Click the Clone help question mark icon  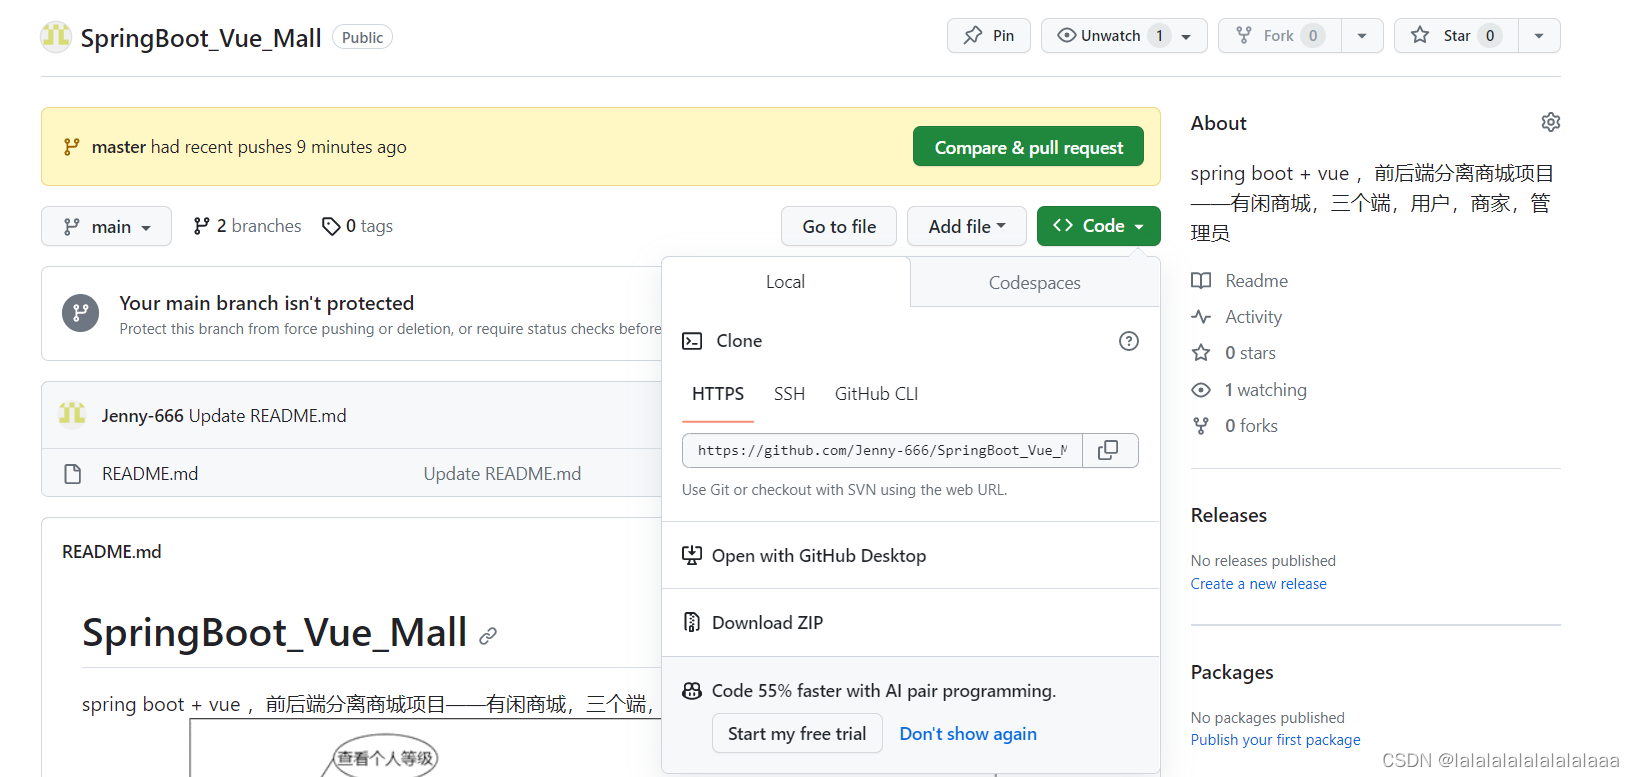(x=1129, y=341)
